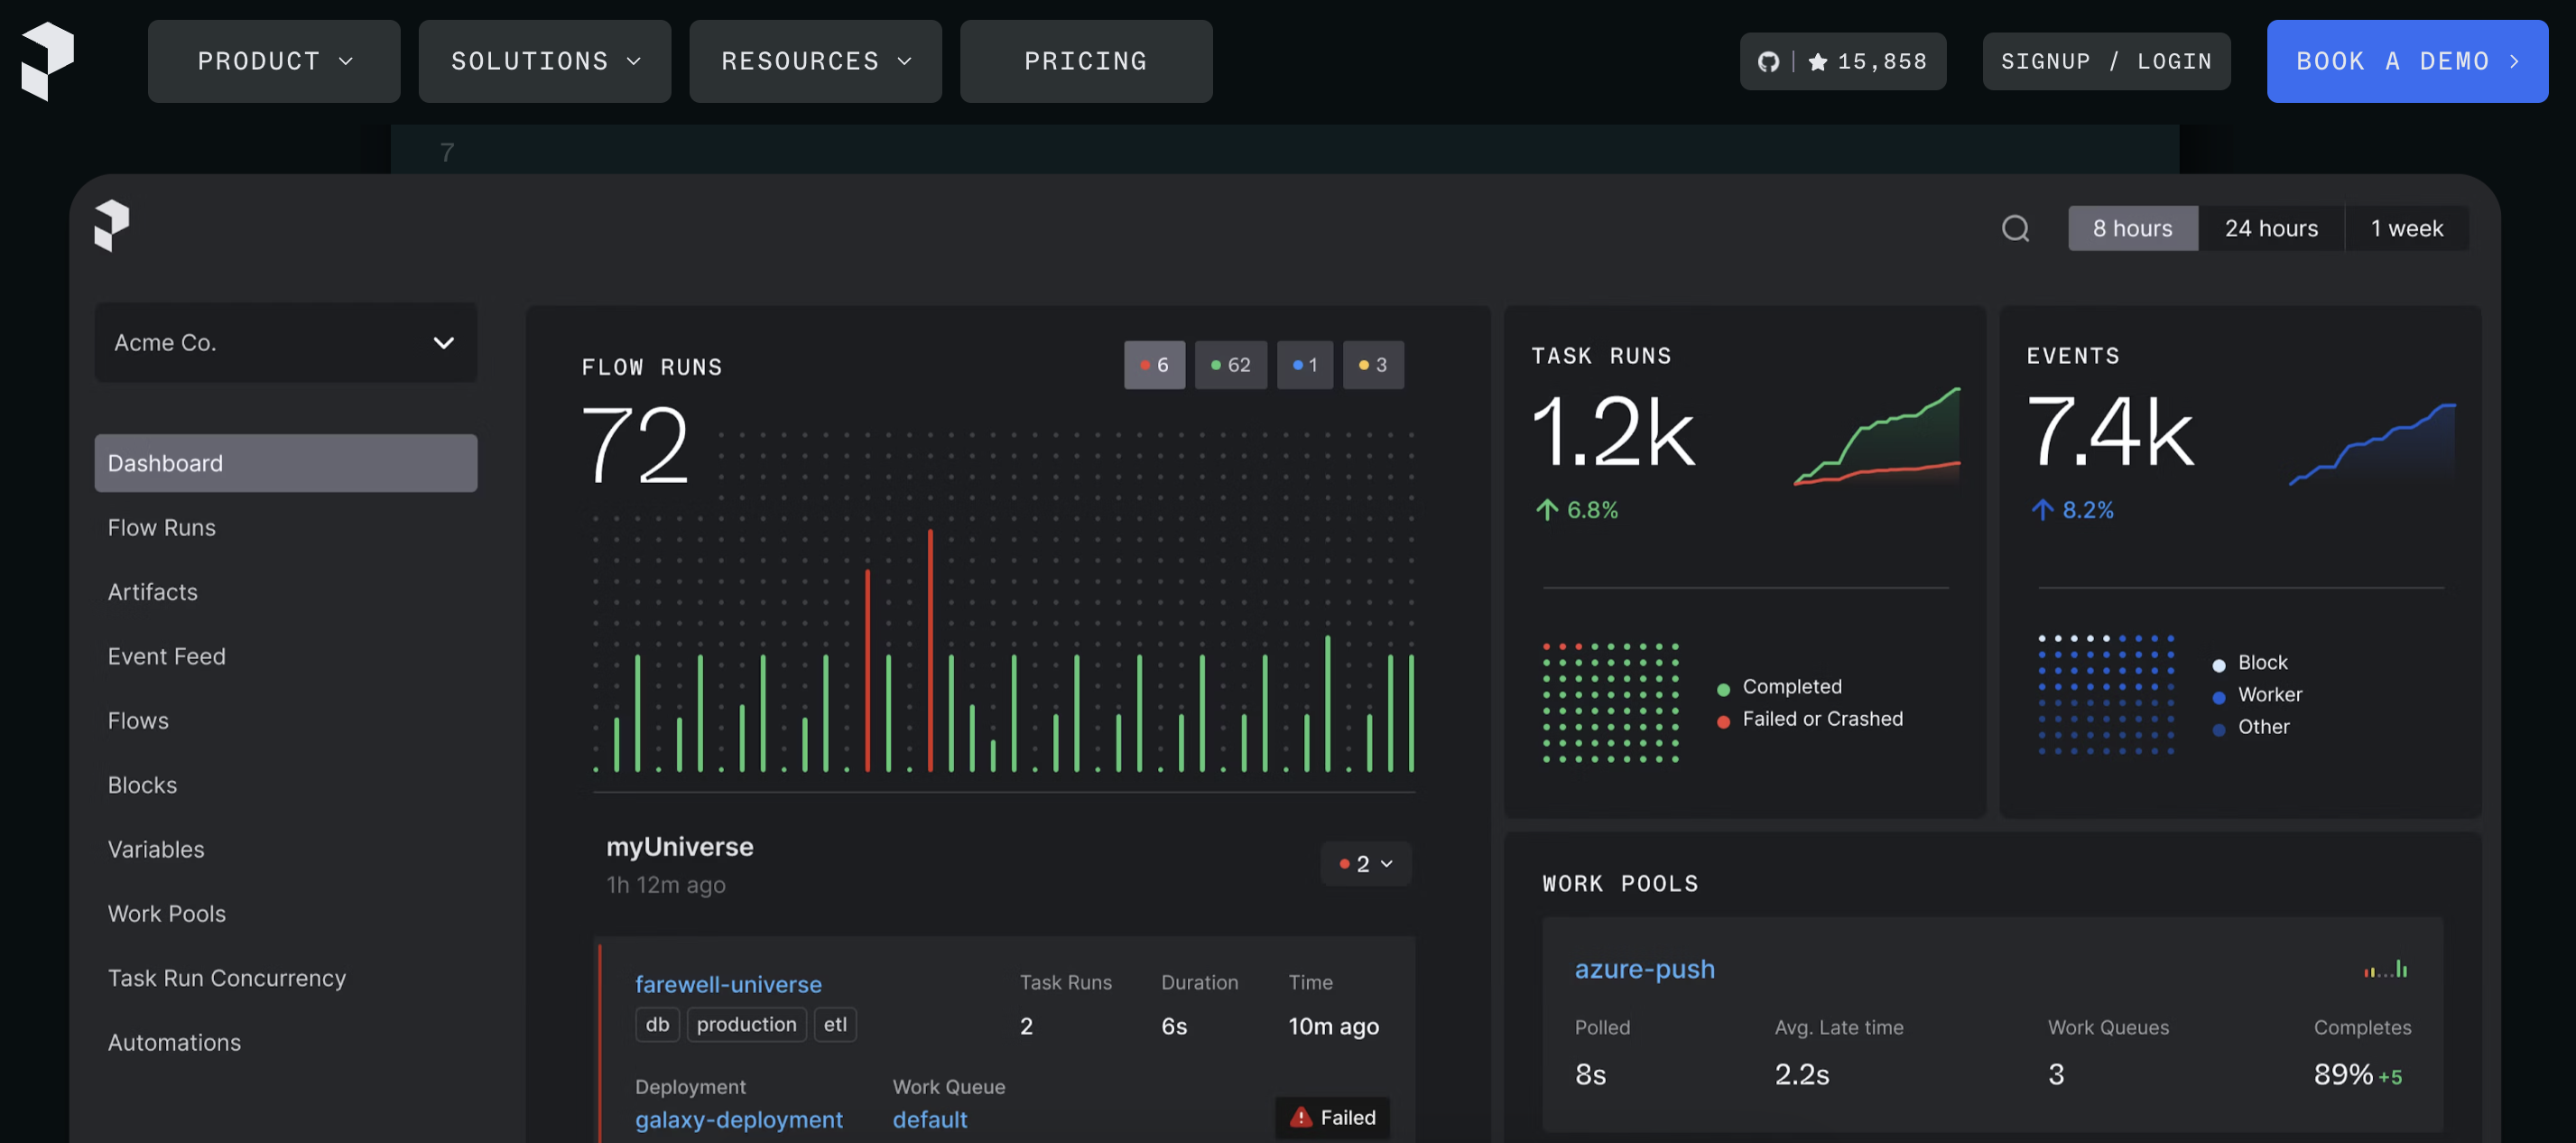The image size is (2576, 1143).
Task: Click the Prefect logo in top navigation
Action: click(x=47, y=61)
